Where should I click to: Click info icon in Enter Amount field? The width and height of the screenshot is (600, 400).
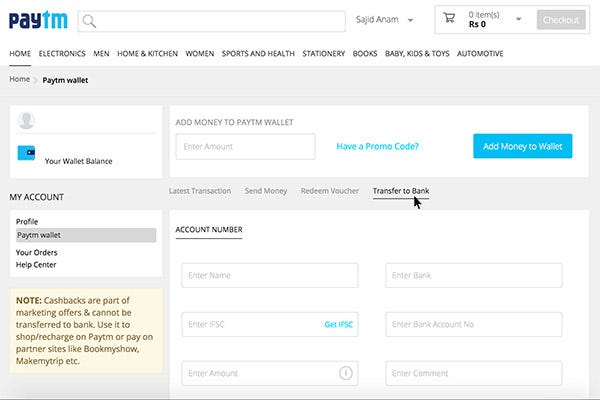(346, 373)
